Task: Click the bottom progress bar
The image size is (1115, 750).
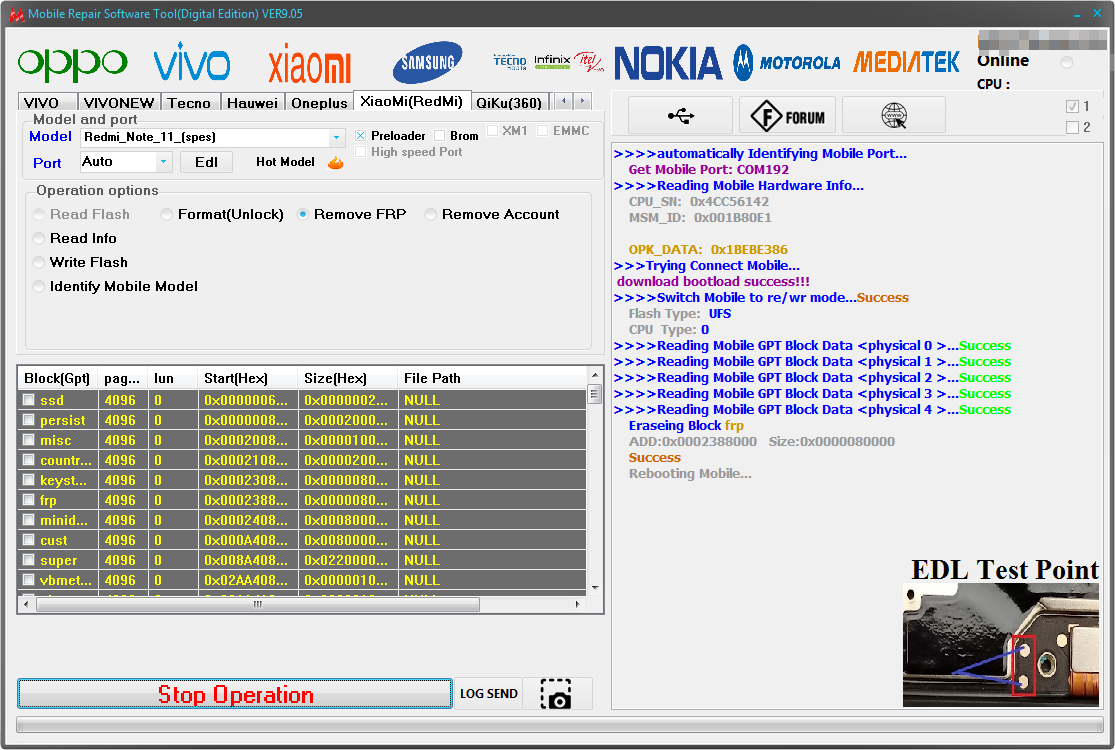Action: click(x=560, y=724)
